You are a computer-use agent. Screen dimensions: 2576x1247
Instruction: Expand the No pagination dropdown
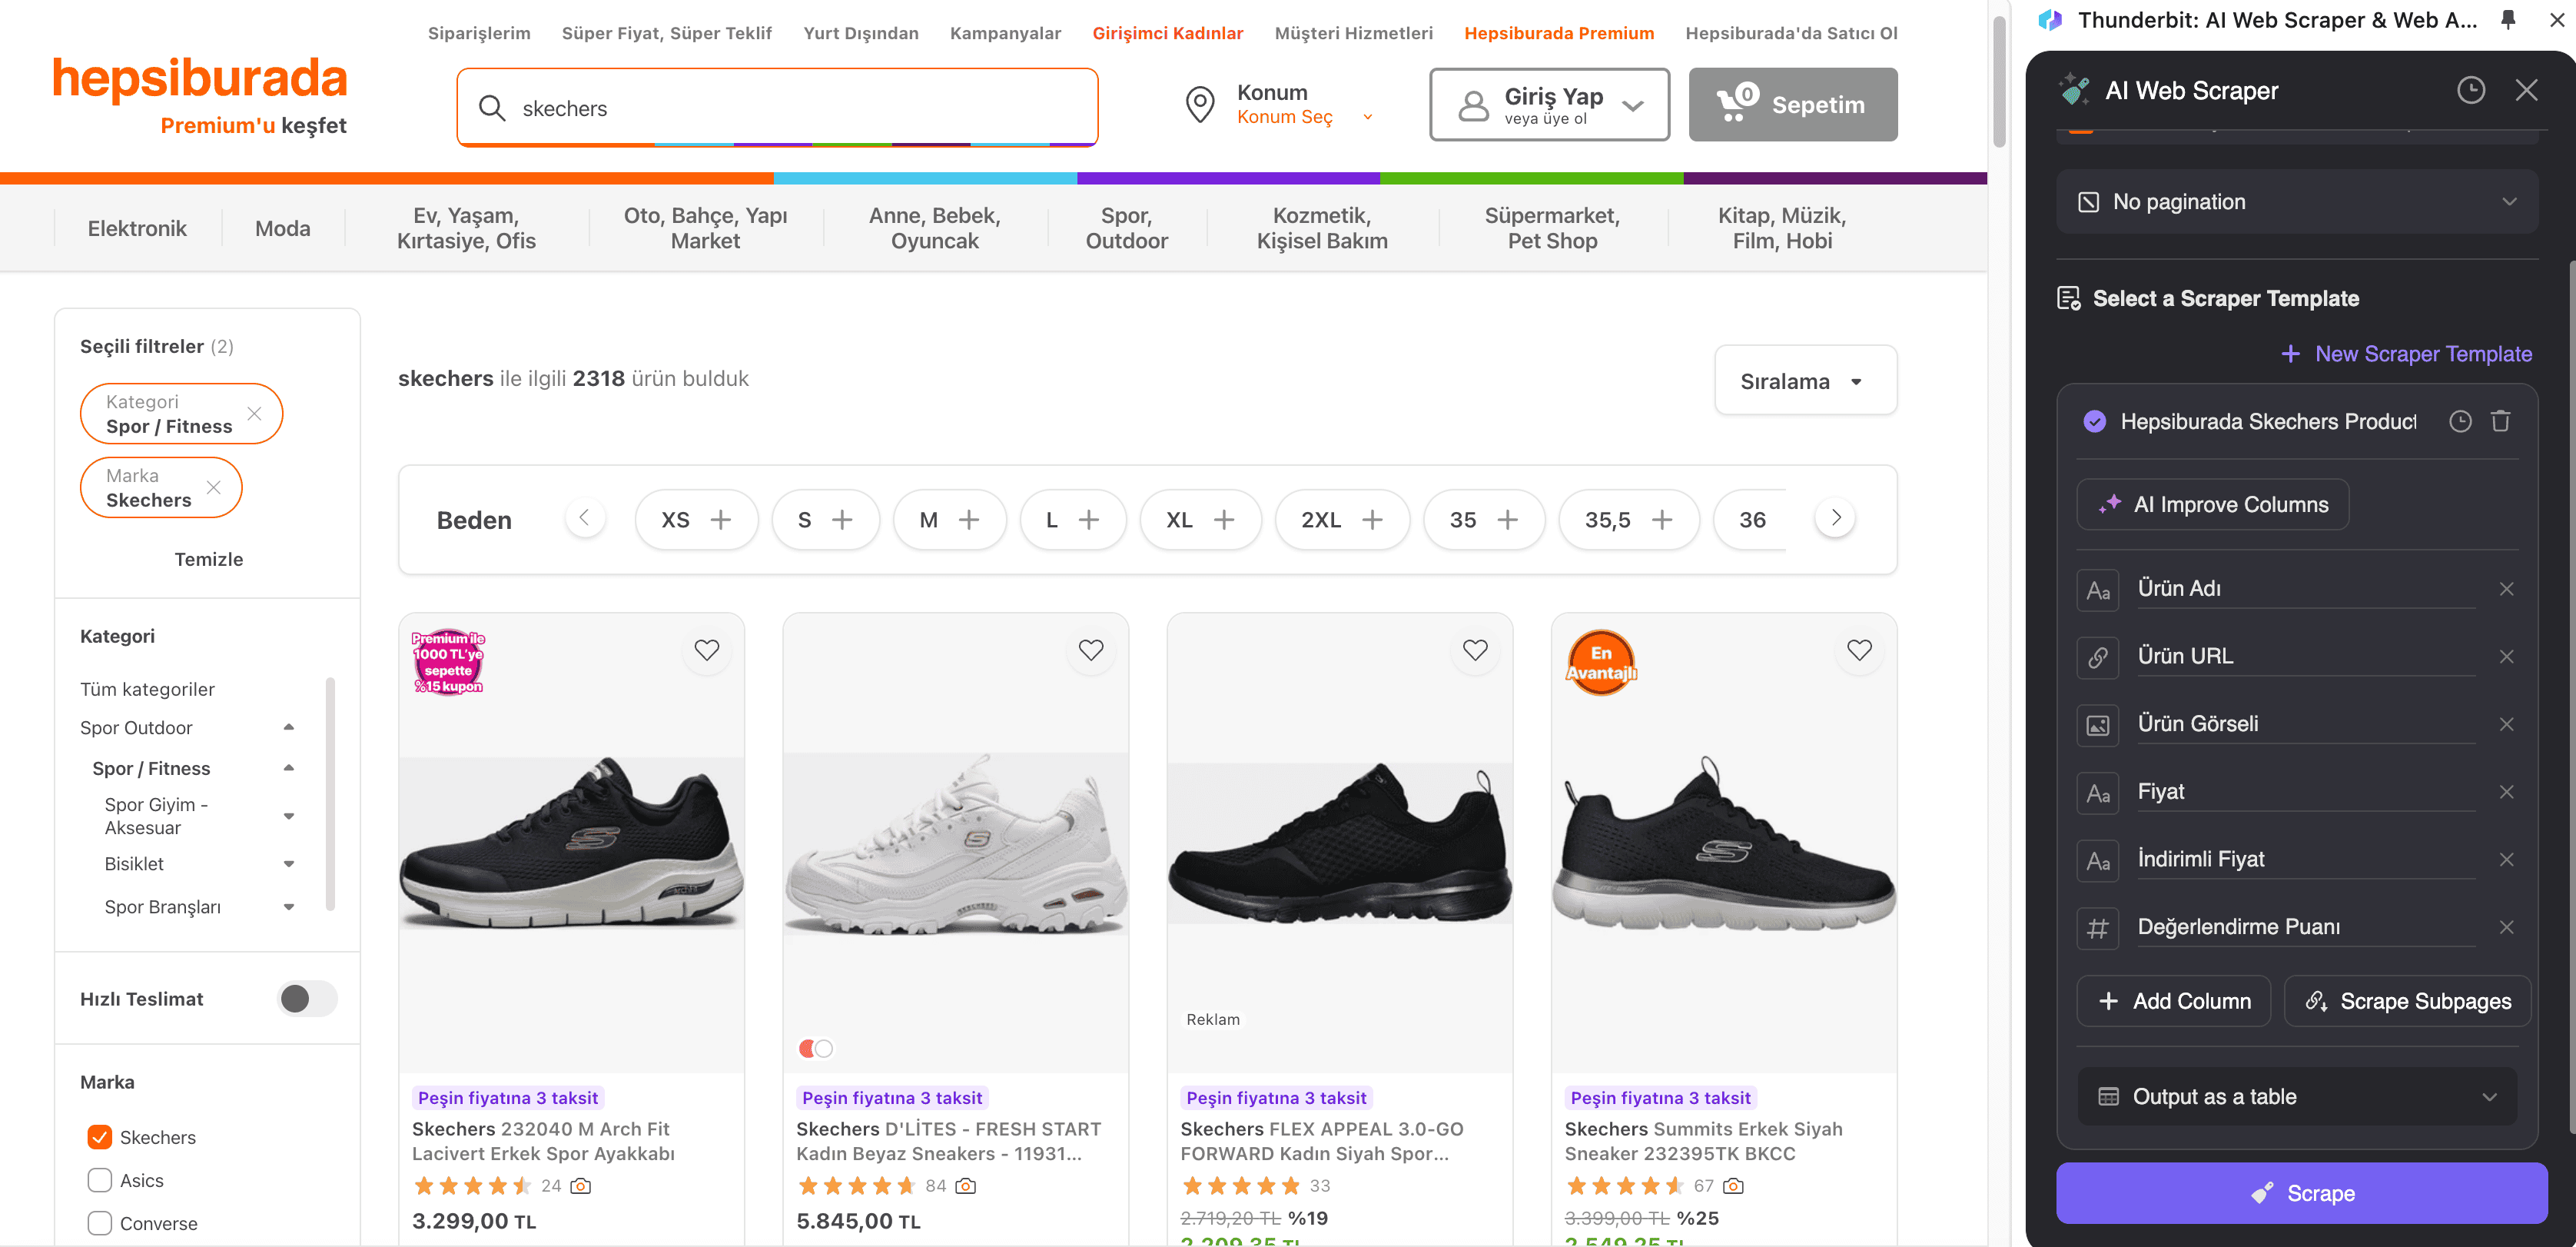[2296, 202]
